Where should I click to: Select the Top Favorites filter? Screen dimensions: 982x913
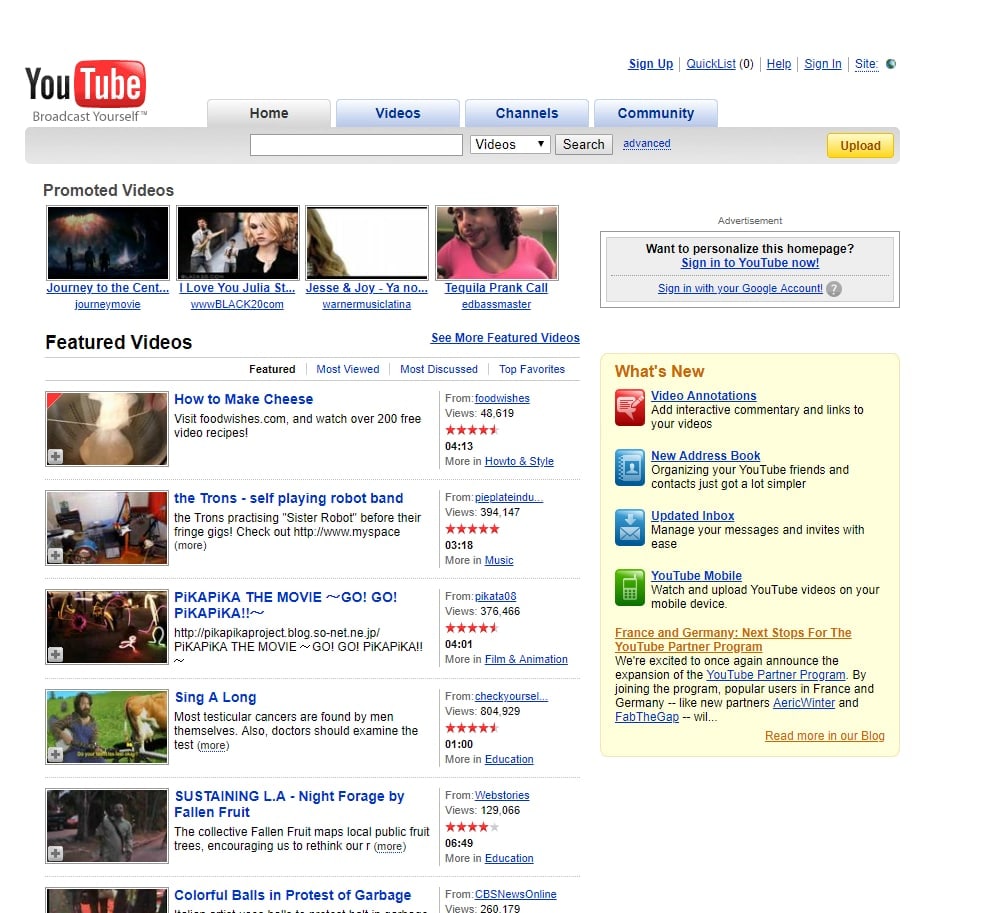tap(532, 369)
